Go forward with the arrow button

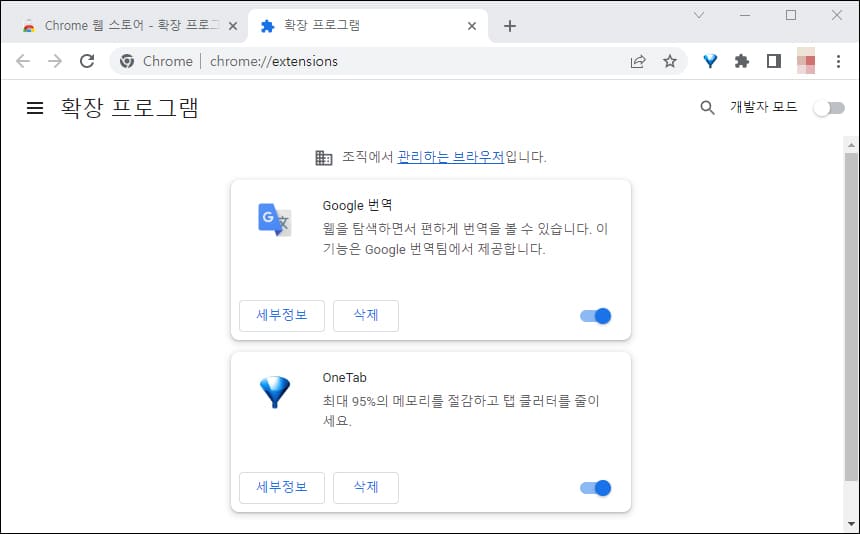coord(55,61)
